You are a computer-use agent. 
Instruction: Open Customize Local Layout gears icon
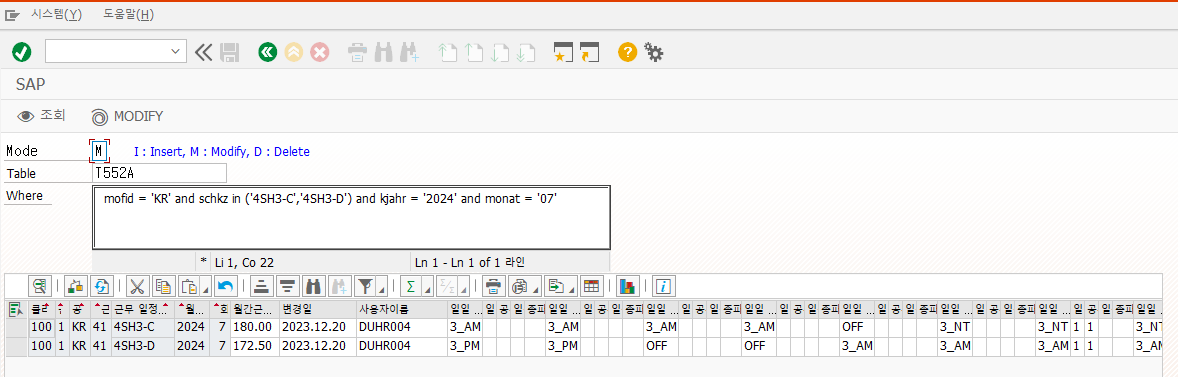[x=654, y=52]
